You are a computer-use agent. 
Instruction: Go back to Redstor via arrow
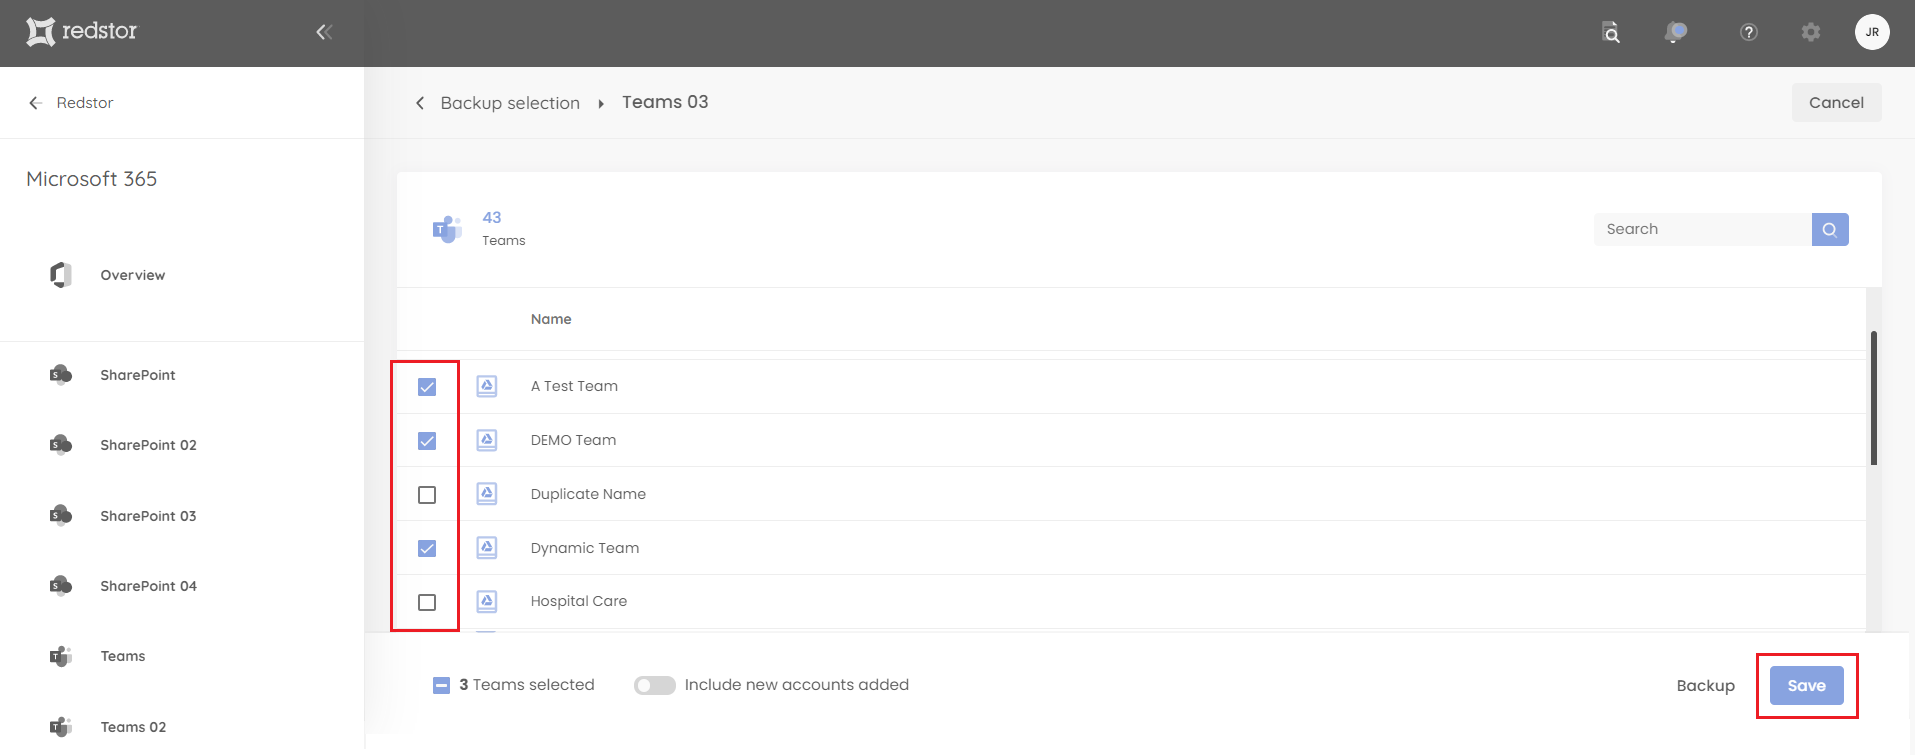[36, 103]
